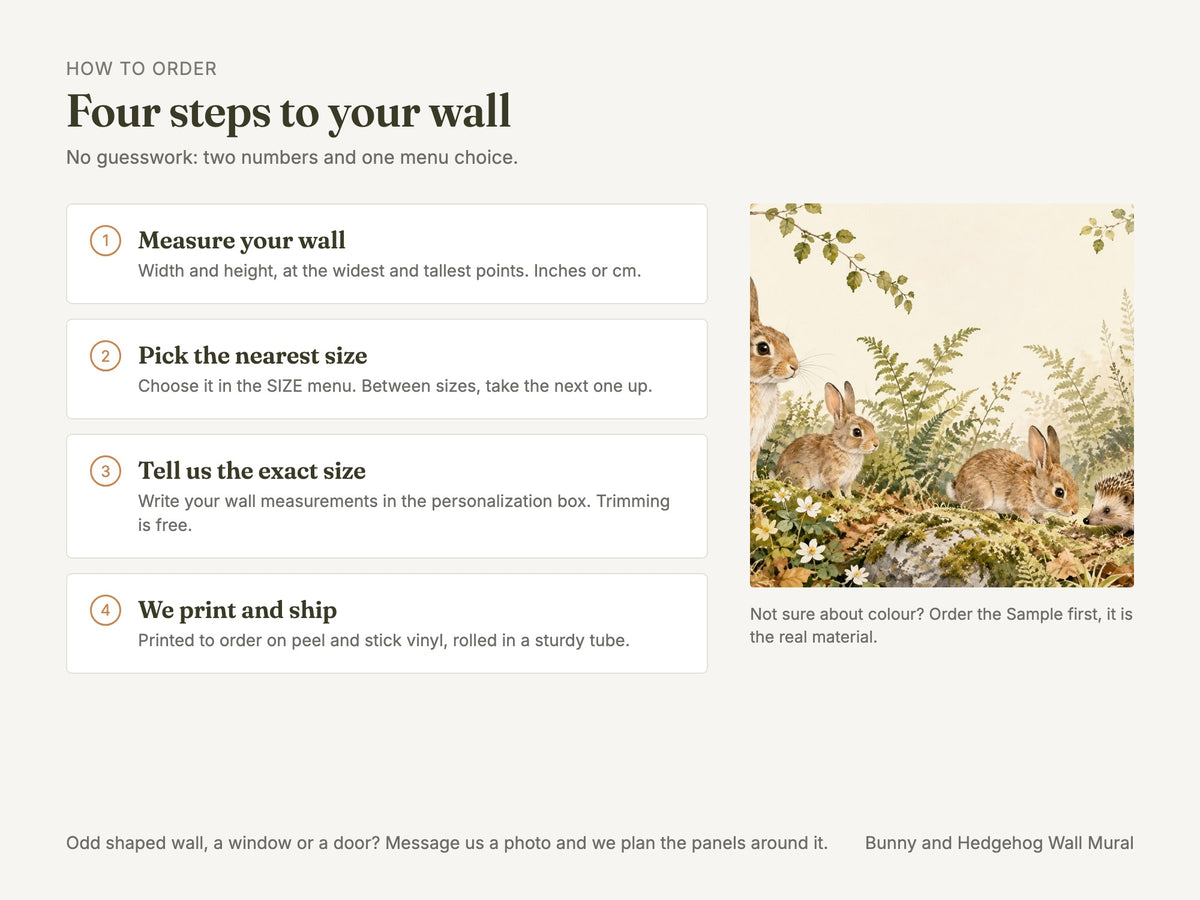This screenshot has height=900, width=1200.
Task: Click the 'We print and ship' heading
Action: (237, 610)
